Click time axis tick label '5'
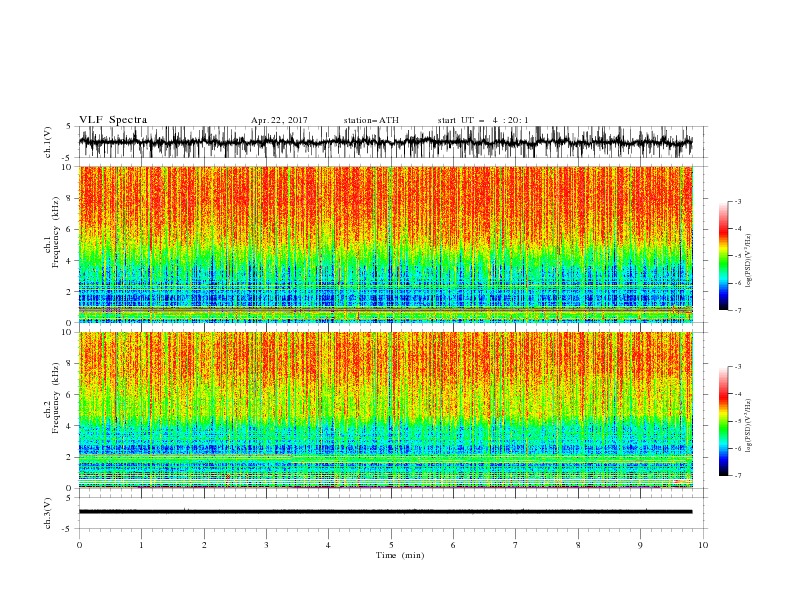The image size is (792, 612). (x=391, y=545)
